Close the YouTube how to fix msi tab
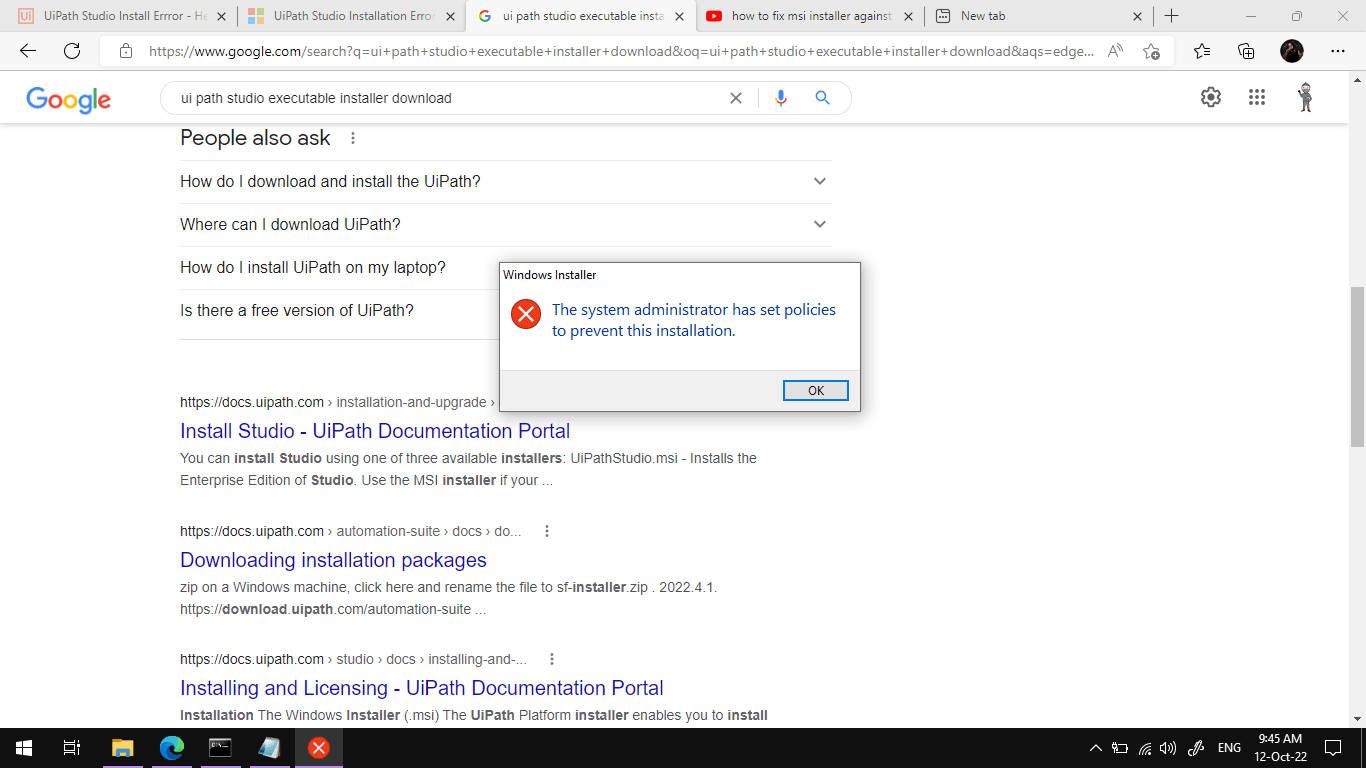Viewport: 1366px width, 768px height. 908,16
